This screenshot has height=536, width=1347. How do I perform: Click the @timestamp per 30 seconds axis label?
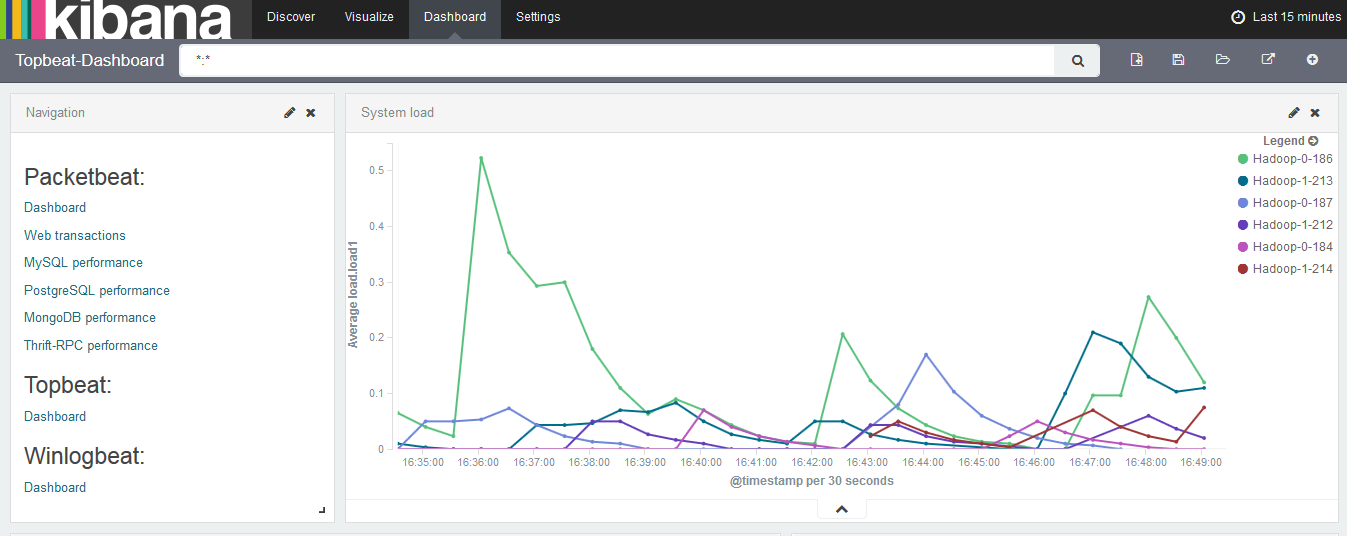pyautogui.click(x=811, y=481)
